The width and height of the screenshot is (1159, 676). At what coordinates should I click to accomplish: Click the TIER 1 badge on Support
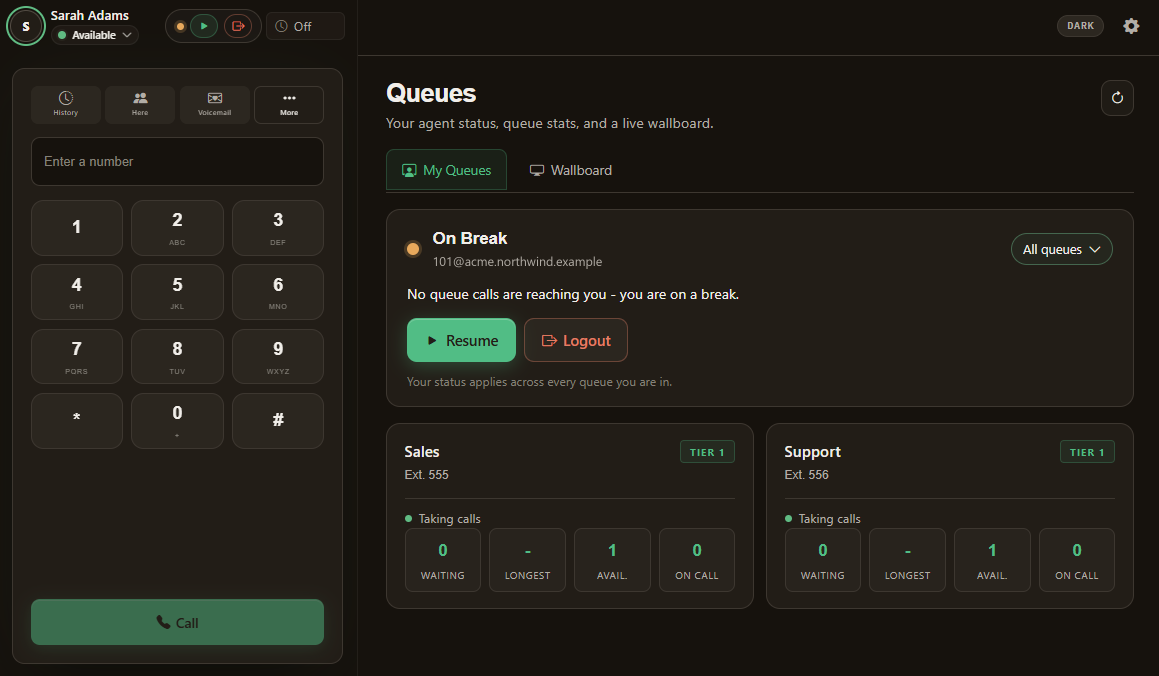coord(1087,452)
